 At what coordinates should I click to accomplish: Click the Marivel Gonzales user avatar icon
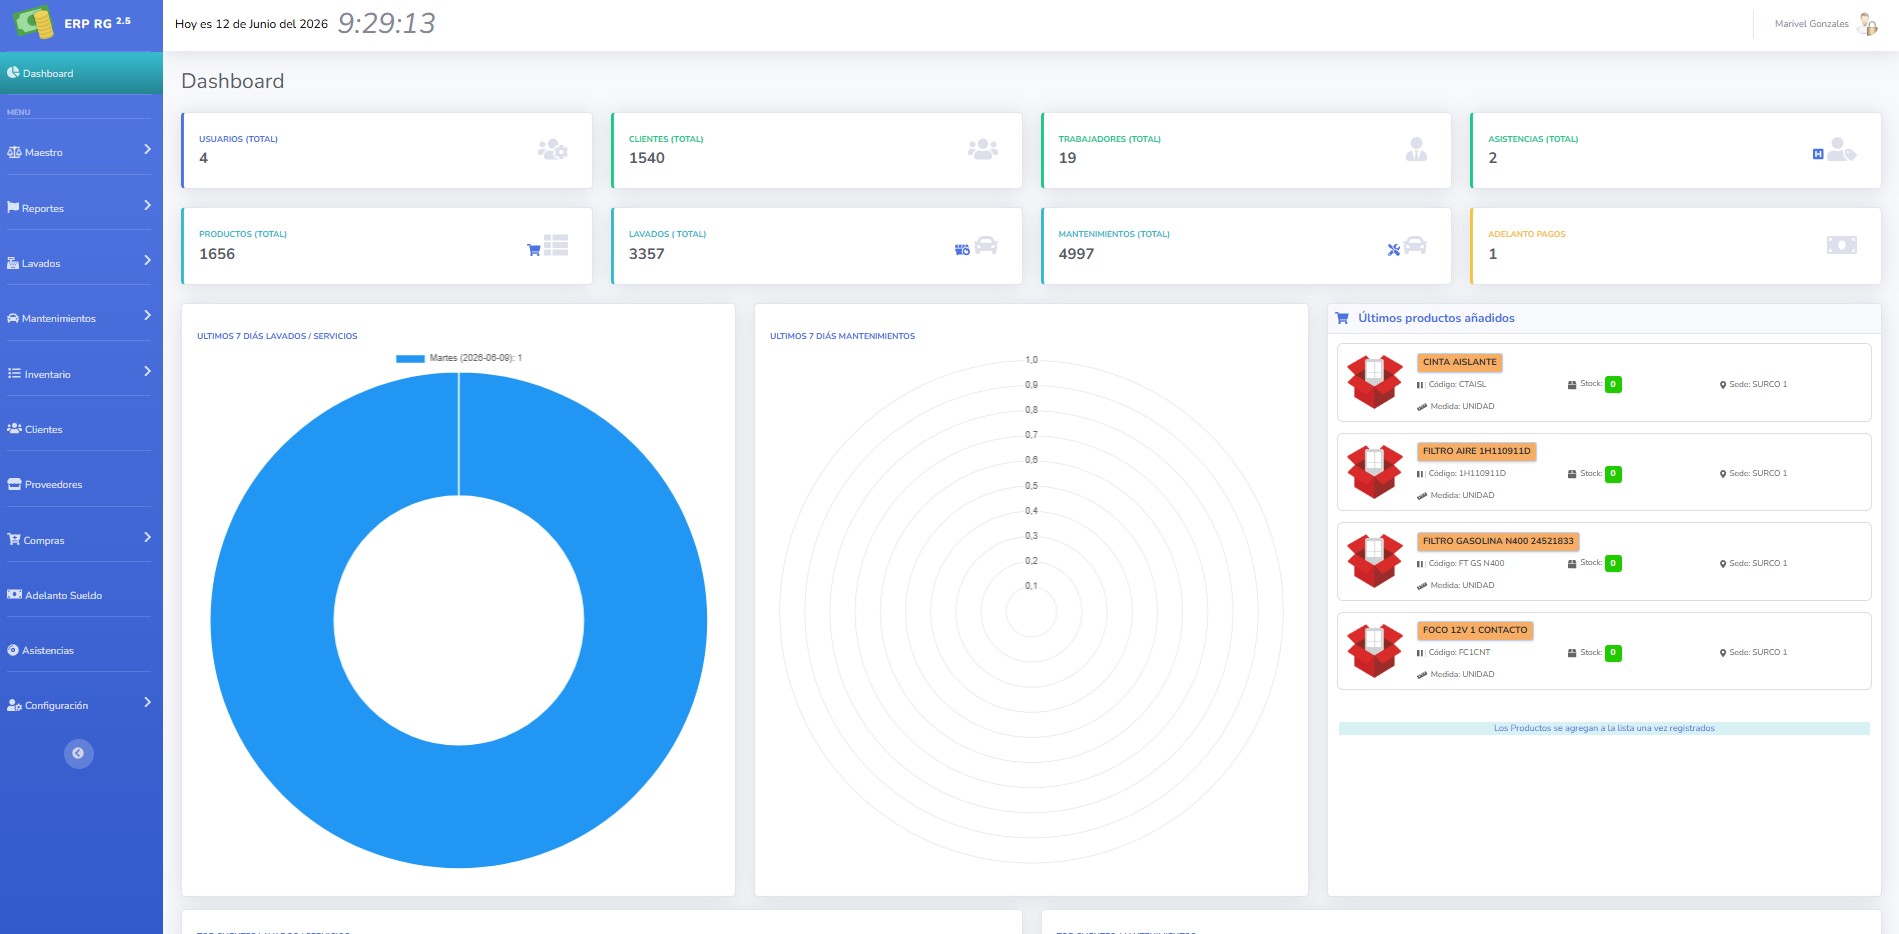click(1866, 24)
